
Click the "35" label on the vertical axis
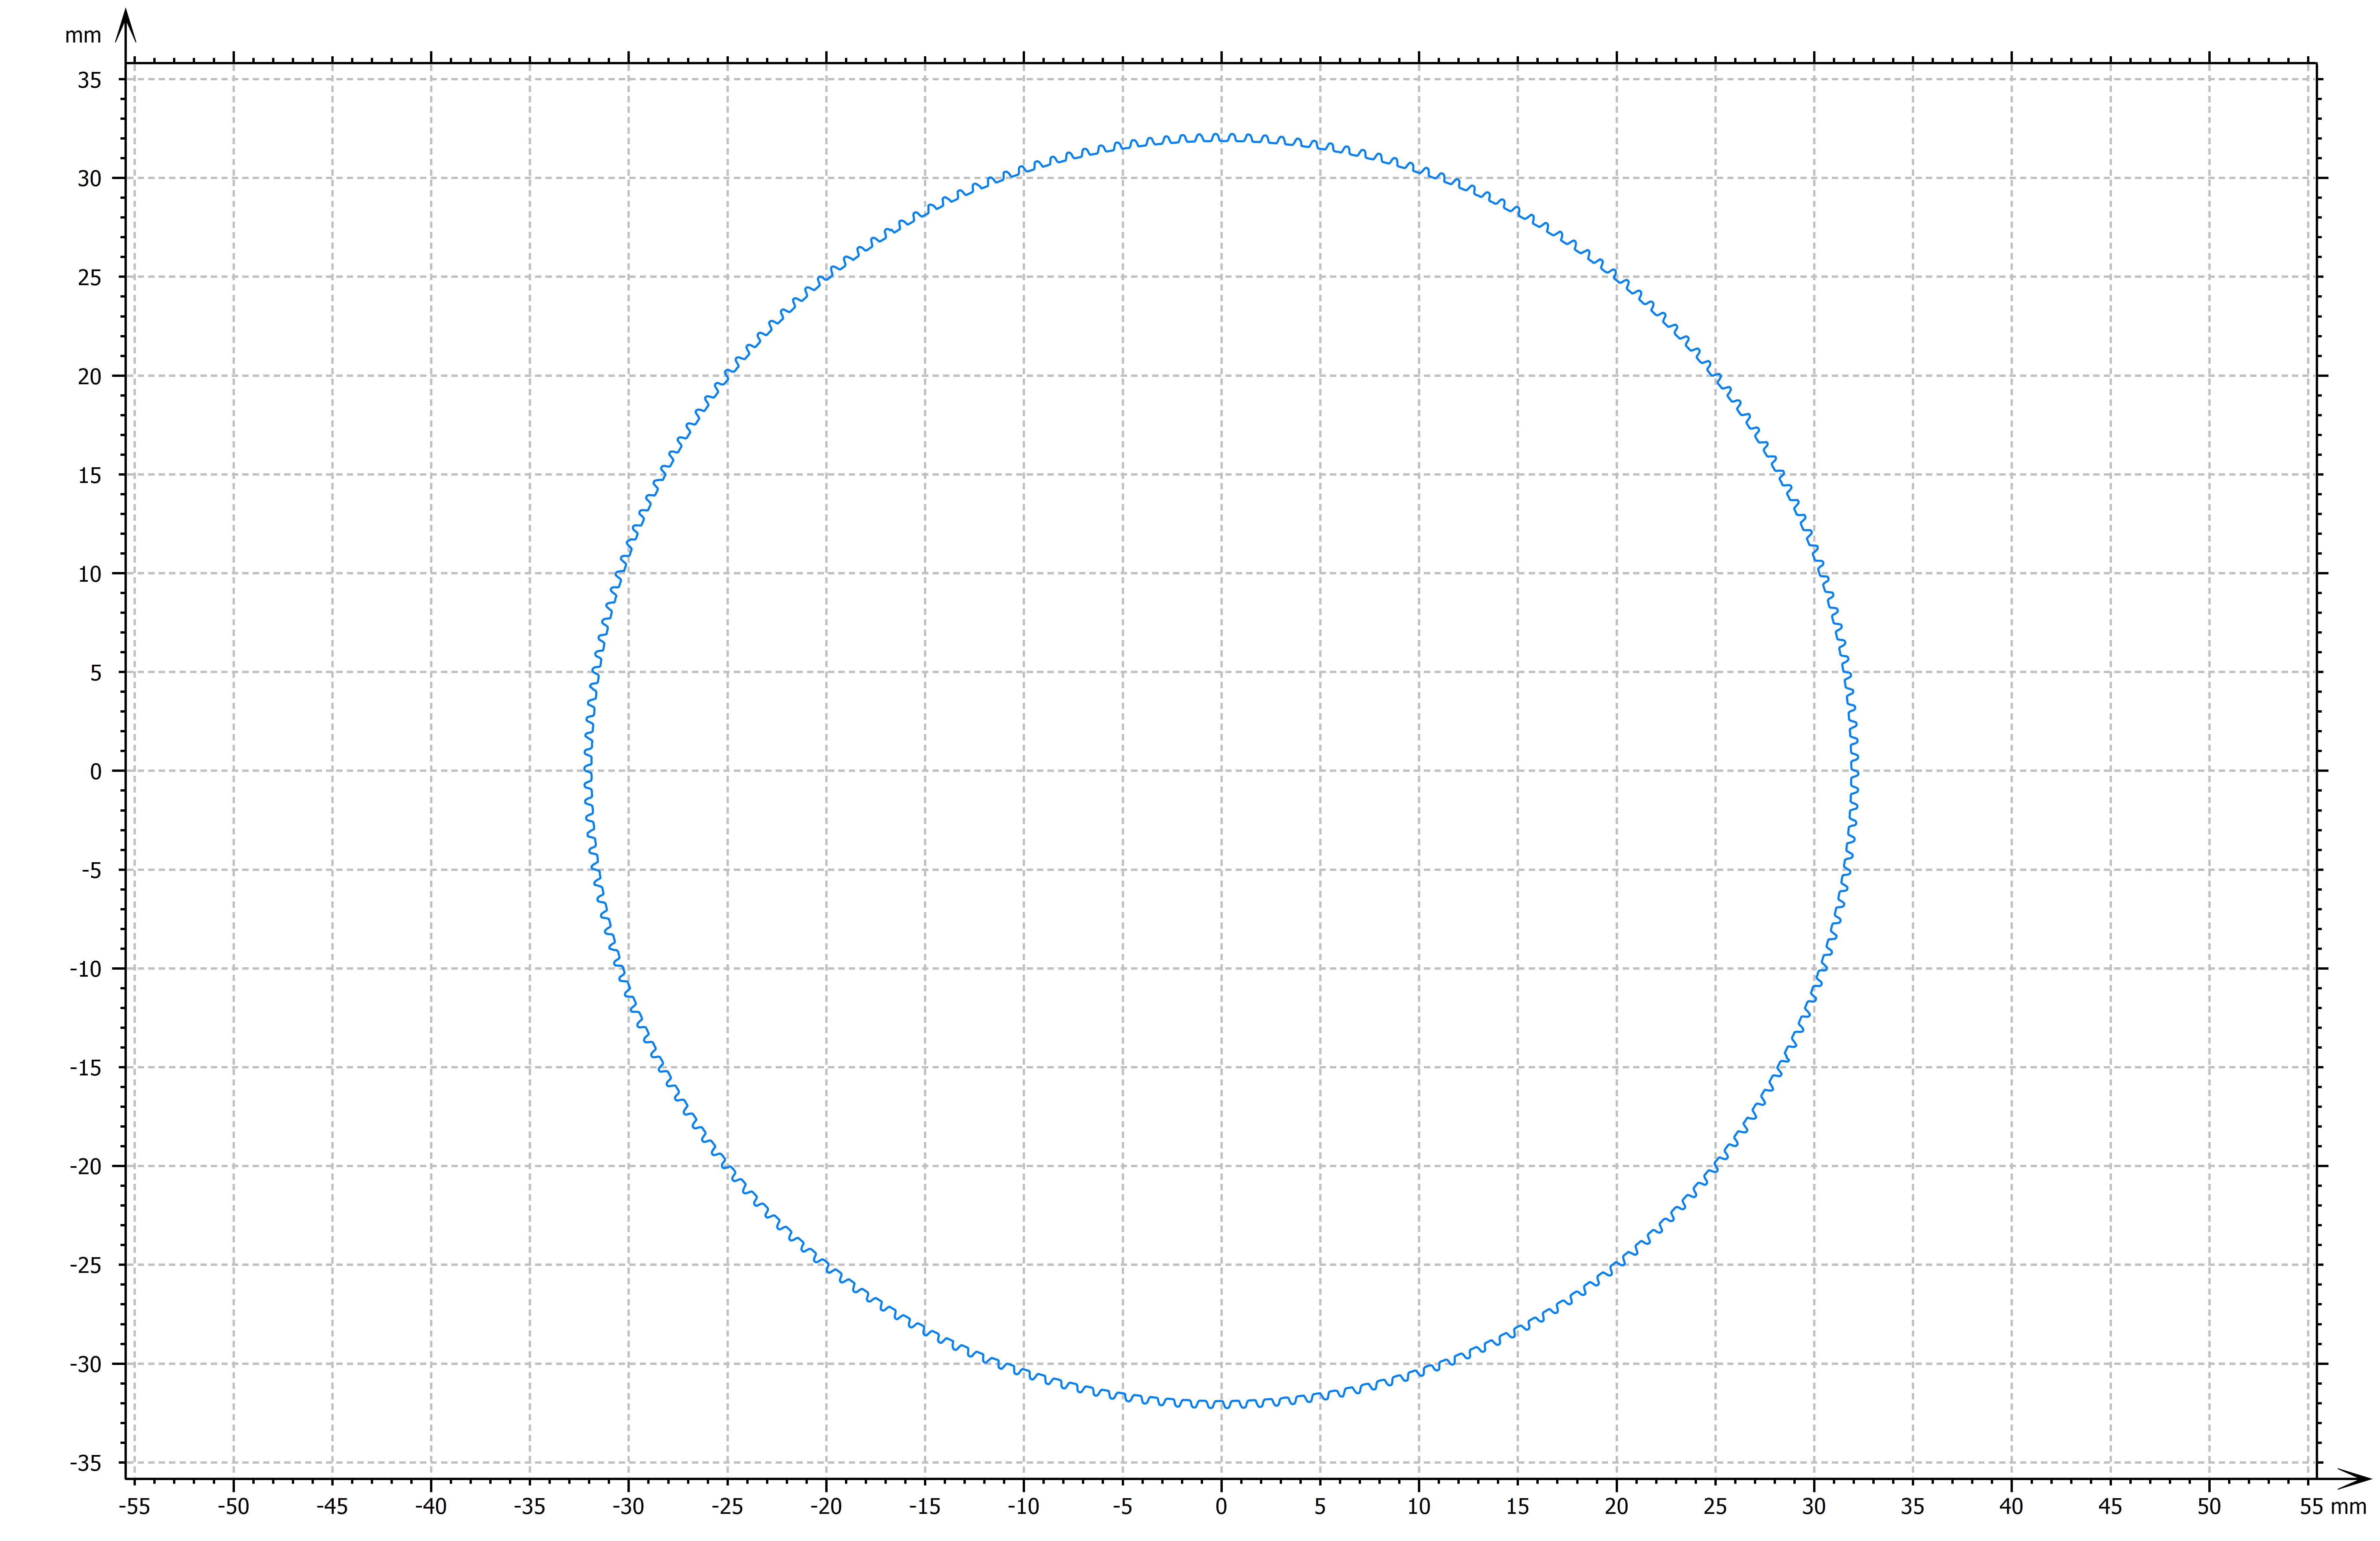(90, 80)
